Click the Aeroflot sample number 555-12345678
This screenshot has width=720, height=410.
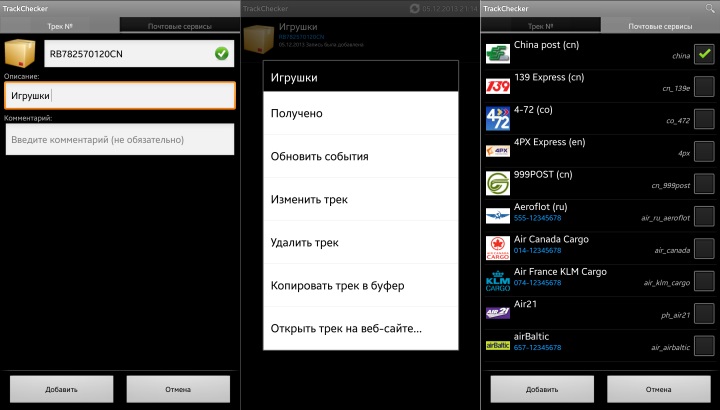coord(537,218)
